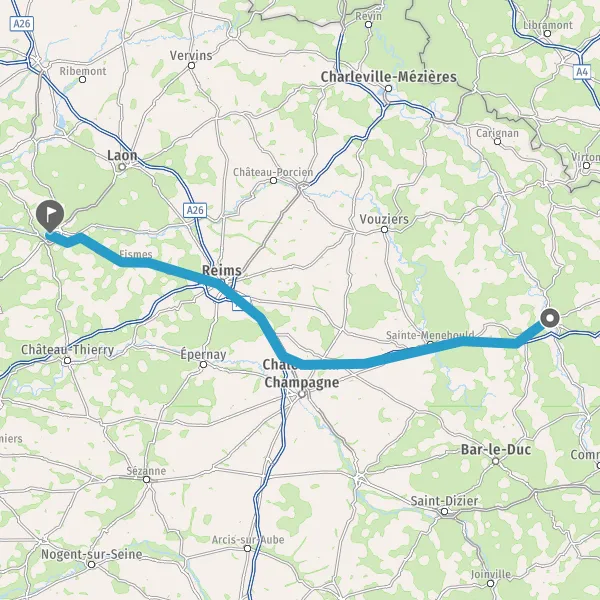Click the Libramont town marker
The image size is (600, 600).
pos(548,33)
